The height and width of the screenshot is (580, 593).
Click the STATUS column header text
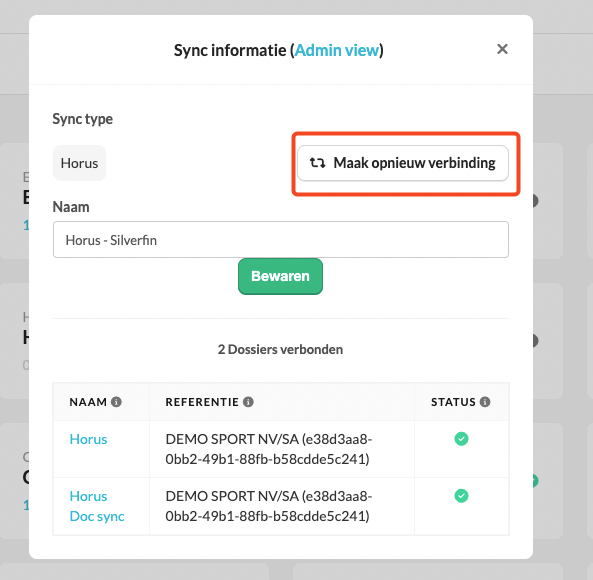point(453,402)
